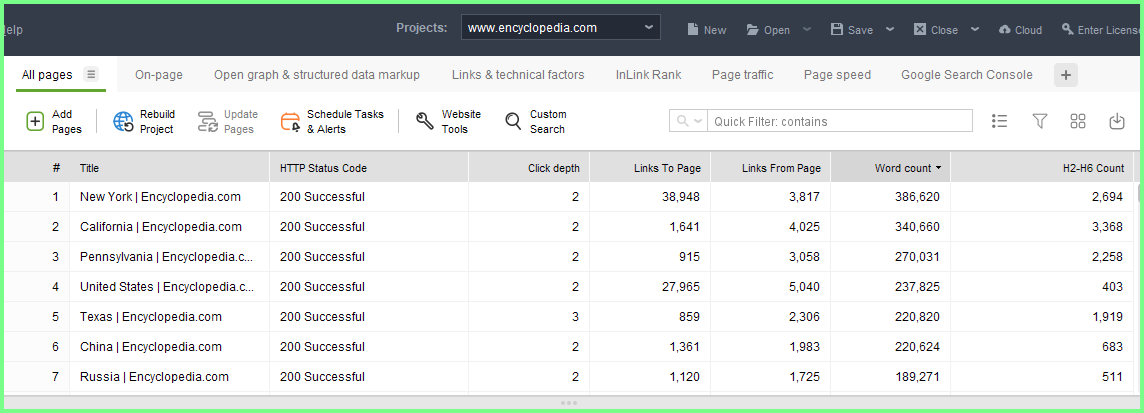This screenshot has height=413, width=1144.
Task: Expand the Close dropdown arrow
Action: point(975,29)
